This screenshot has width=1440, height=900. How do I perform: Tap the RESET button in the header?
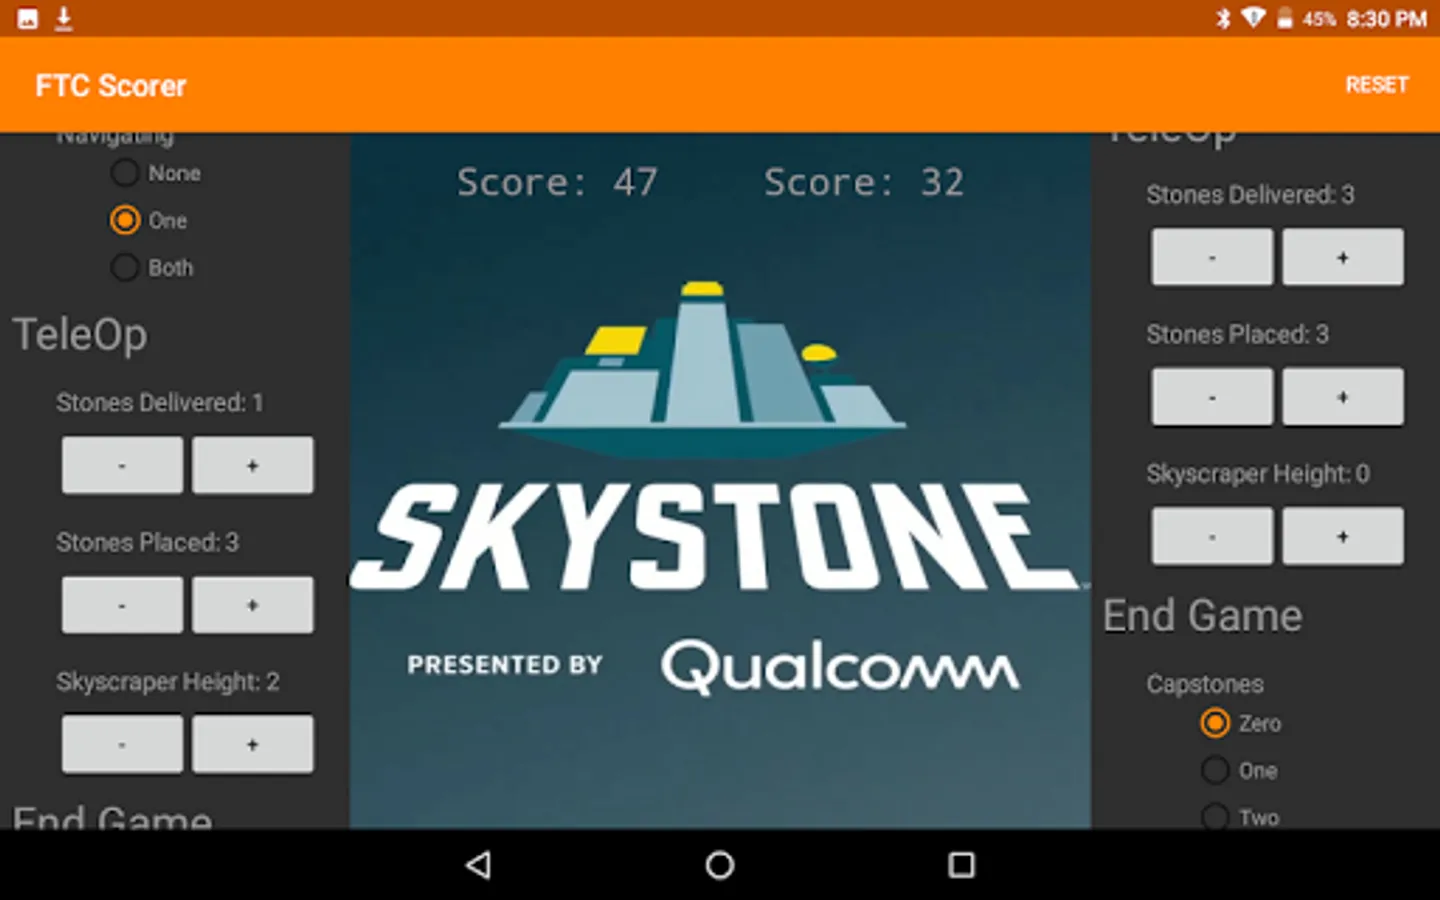(x=1376, y=85)
